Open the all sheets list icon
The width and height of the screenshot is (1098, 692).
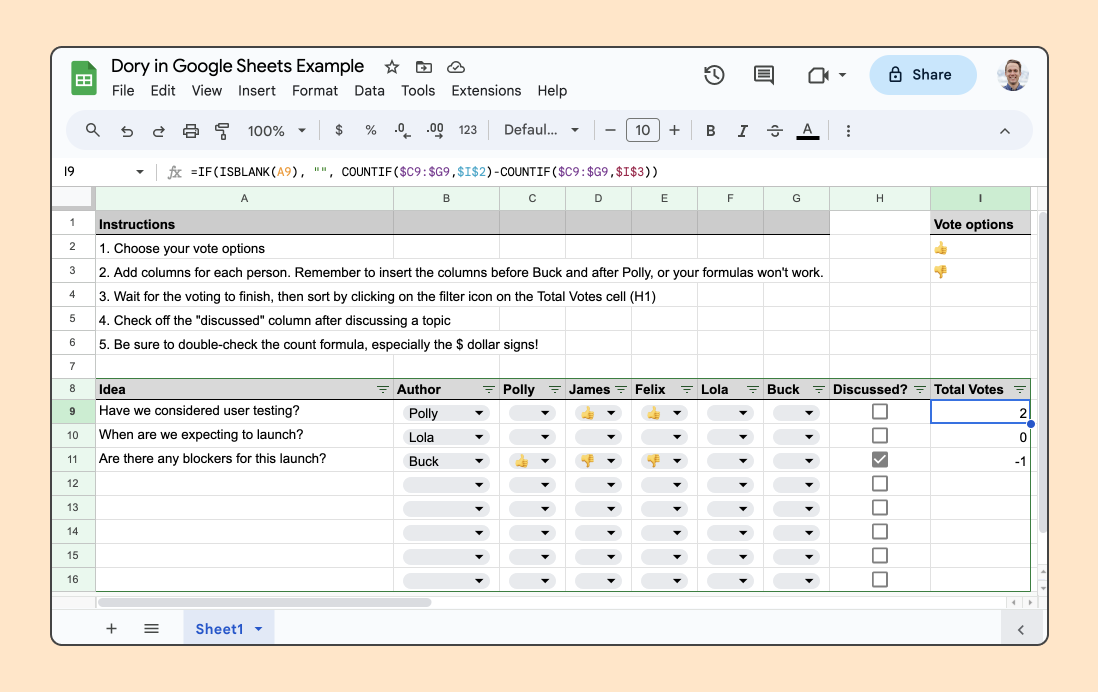151,628
